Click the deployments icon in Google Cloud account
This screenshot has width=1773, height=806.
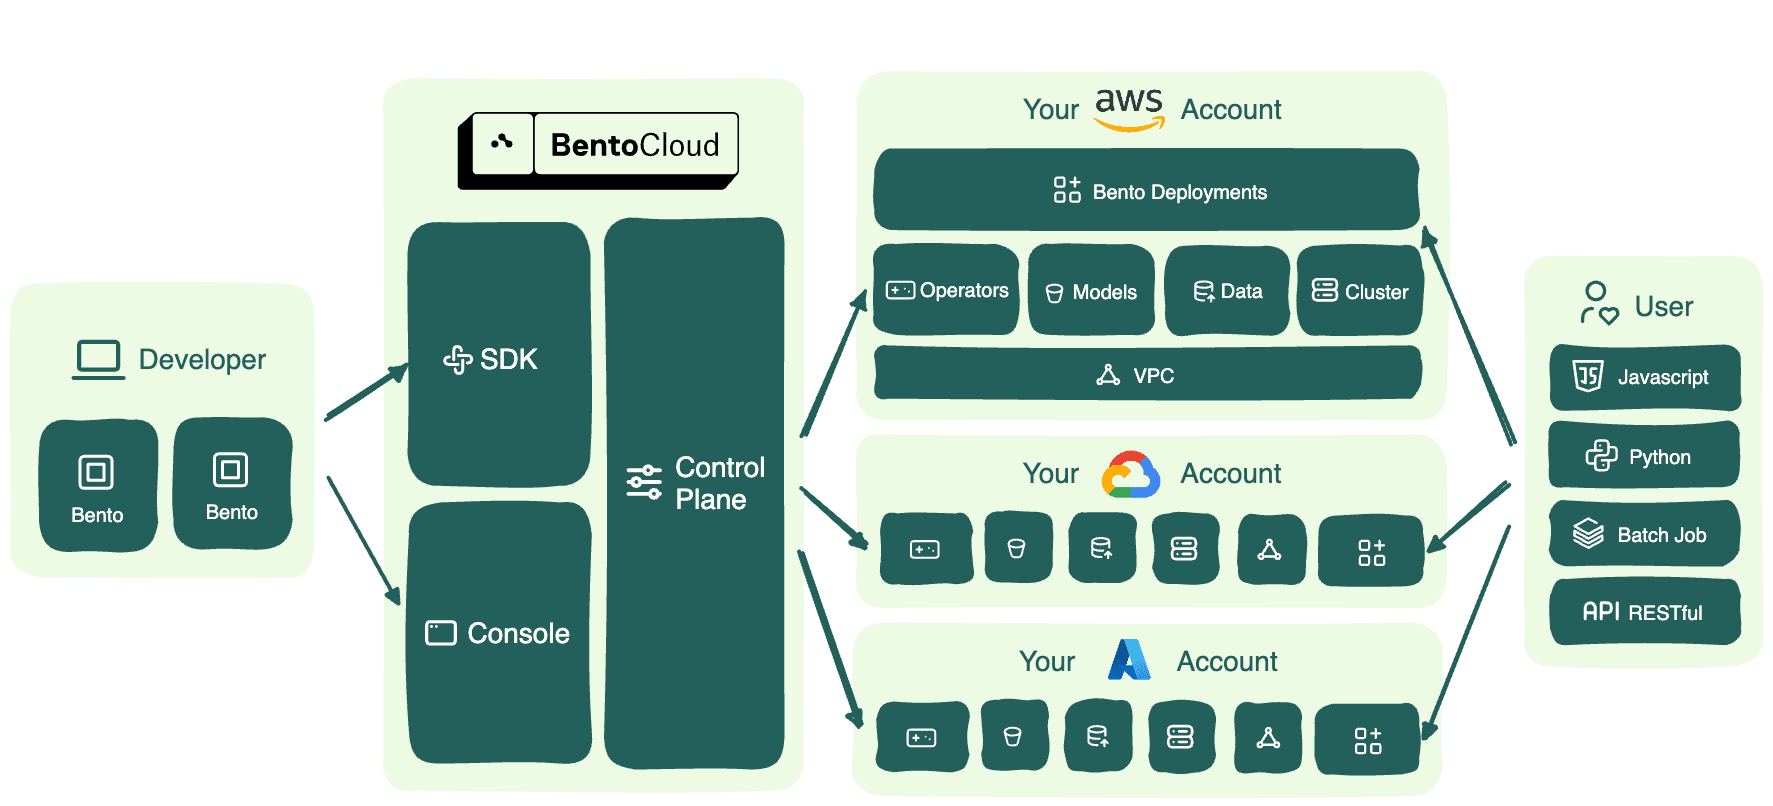1372,552
